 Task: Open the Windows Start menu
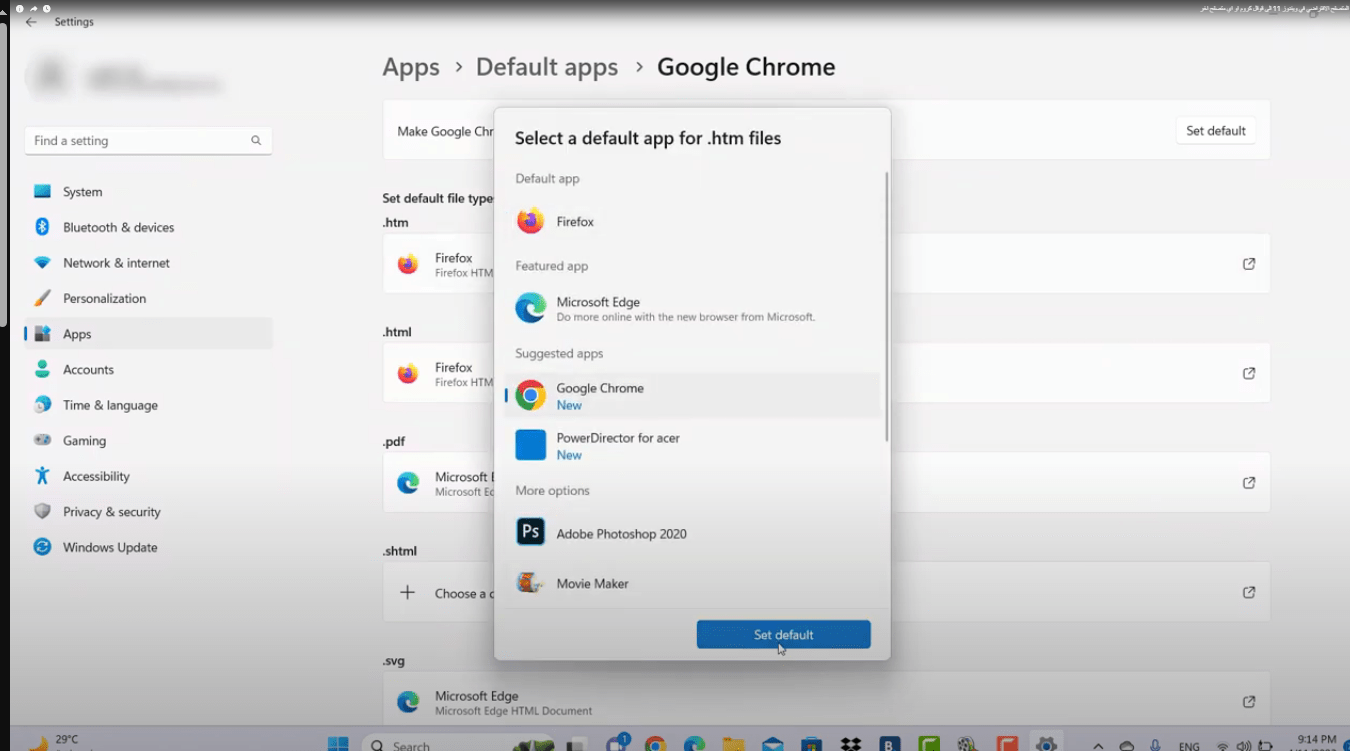[338, 743]
